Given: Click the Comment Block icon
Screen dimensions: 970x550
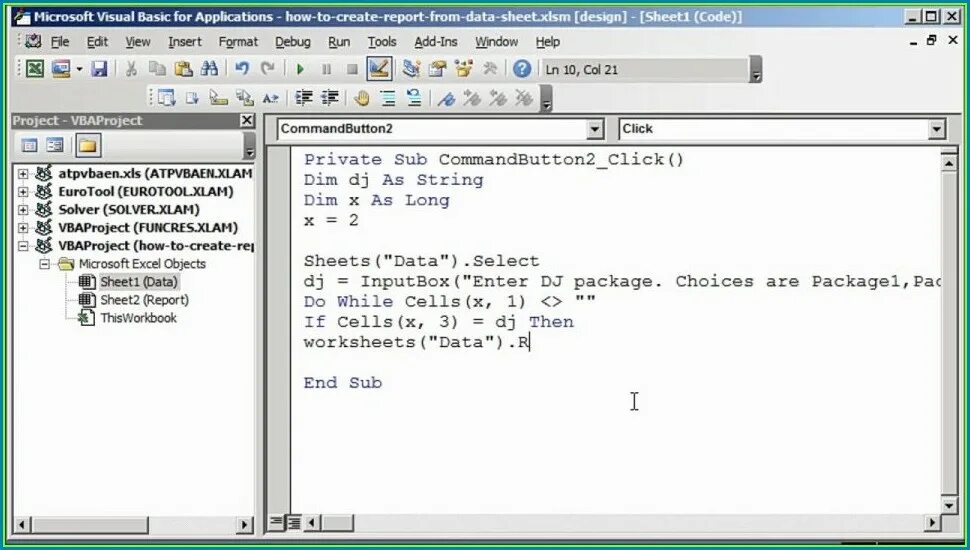Looking at the screenshot, I should click(388, 98).
